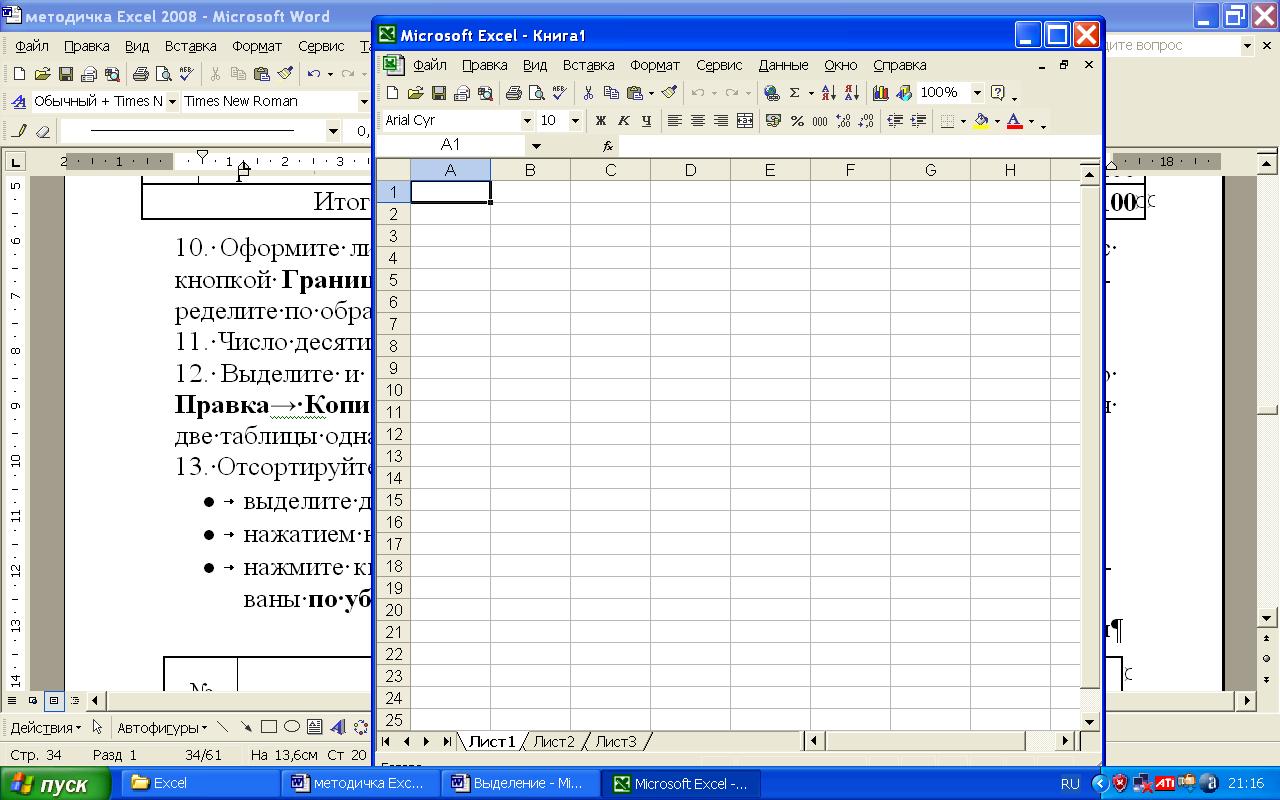Save the Excel workbook with floppy icon

pyautogui.click(x=438, y=93)
